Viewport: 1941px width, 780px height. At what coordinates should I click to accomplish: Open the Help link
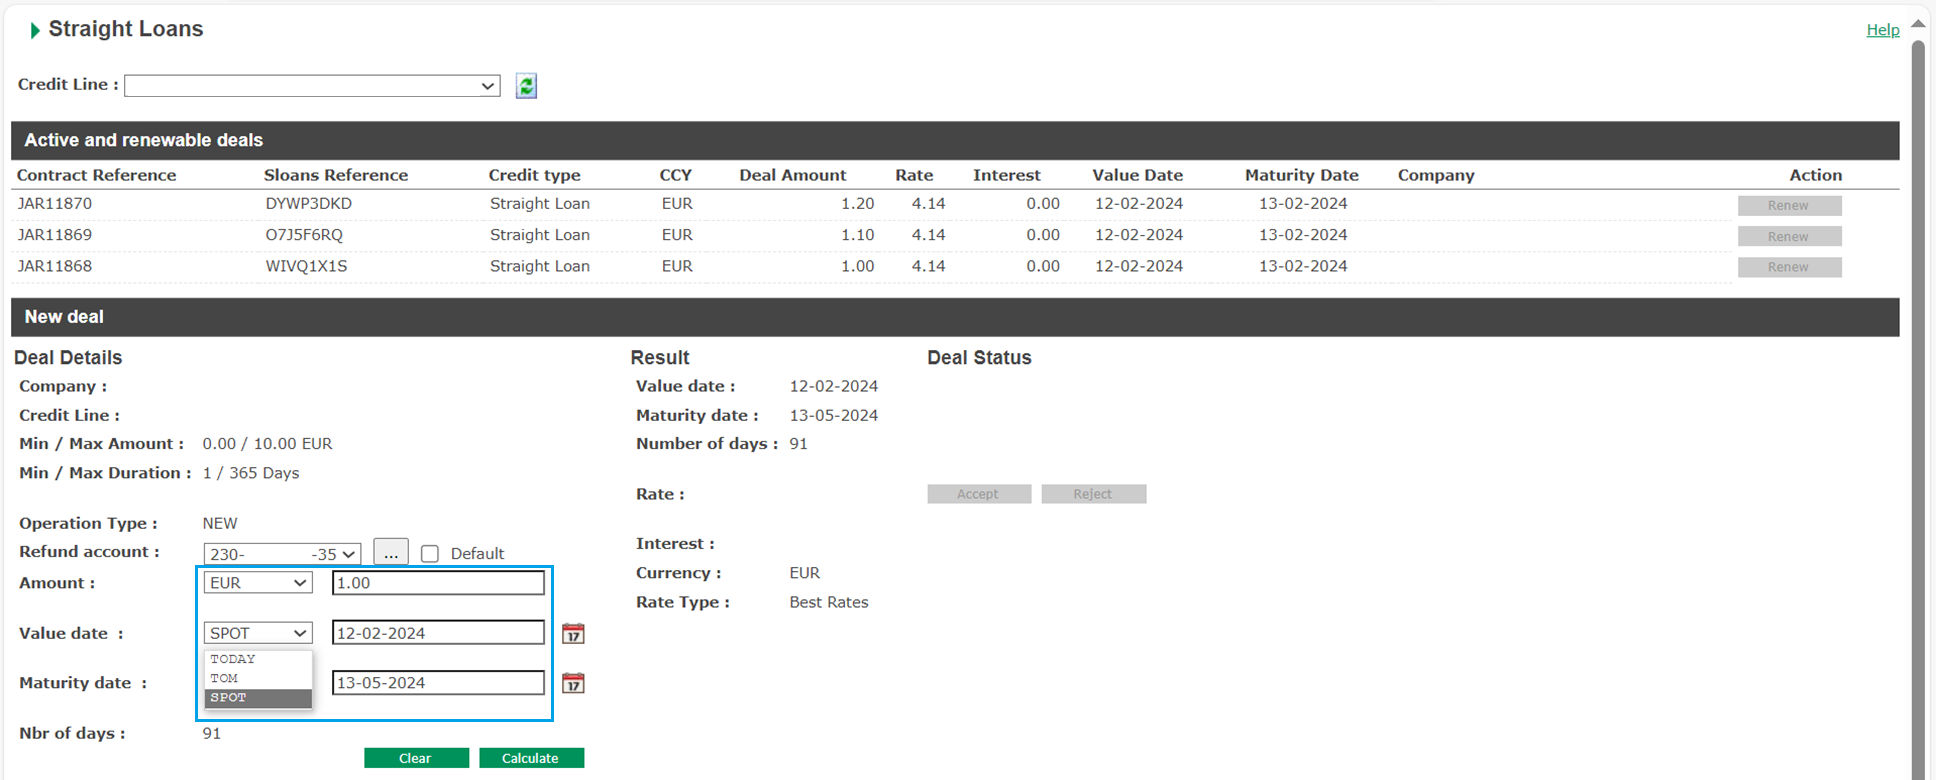click(1882, 30)
